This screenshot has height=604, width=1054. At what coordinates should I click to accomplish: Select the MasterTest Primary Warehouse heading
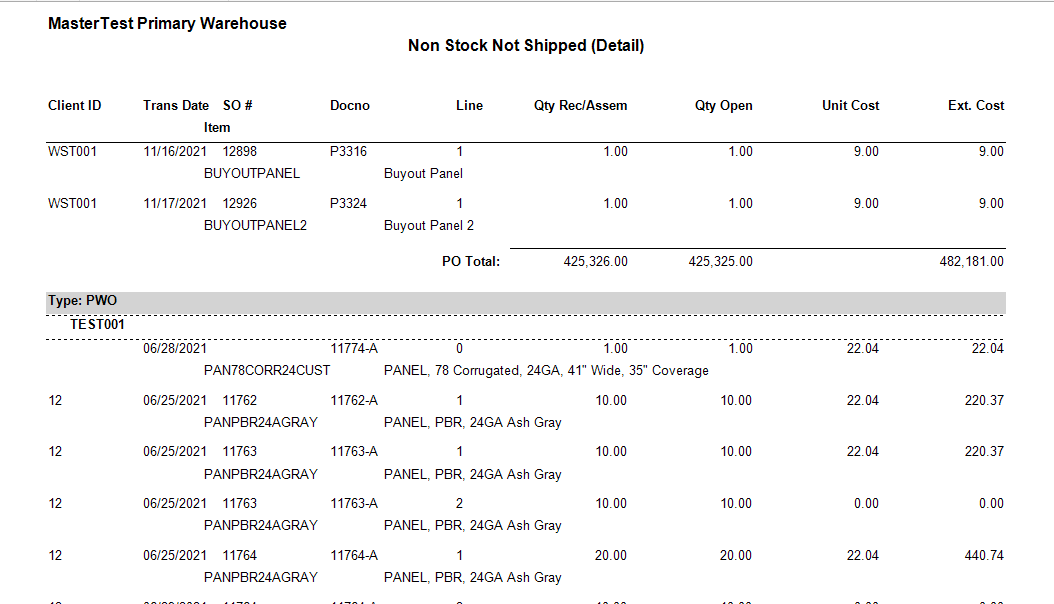[167, 24]
